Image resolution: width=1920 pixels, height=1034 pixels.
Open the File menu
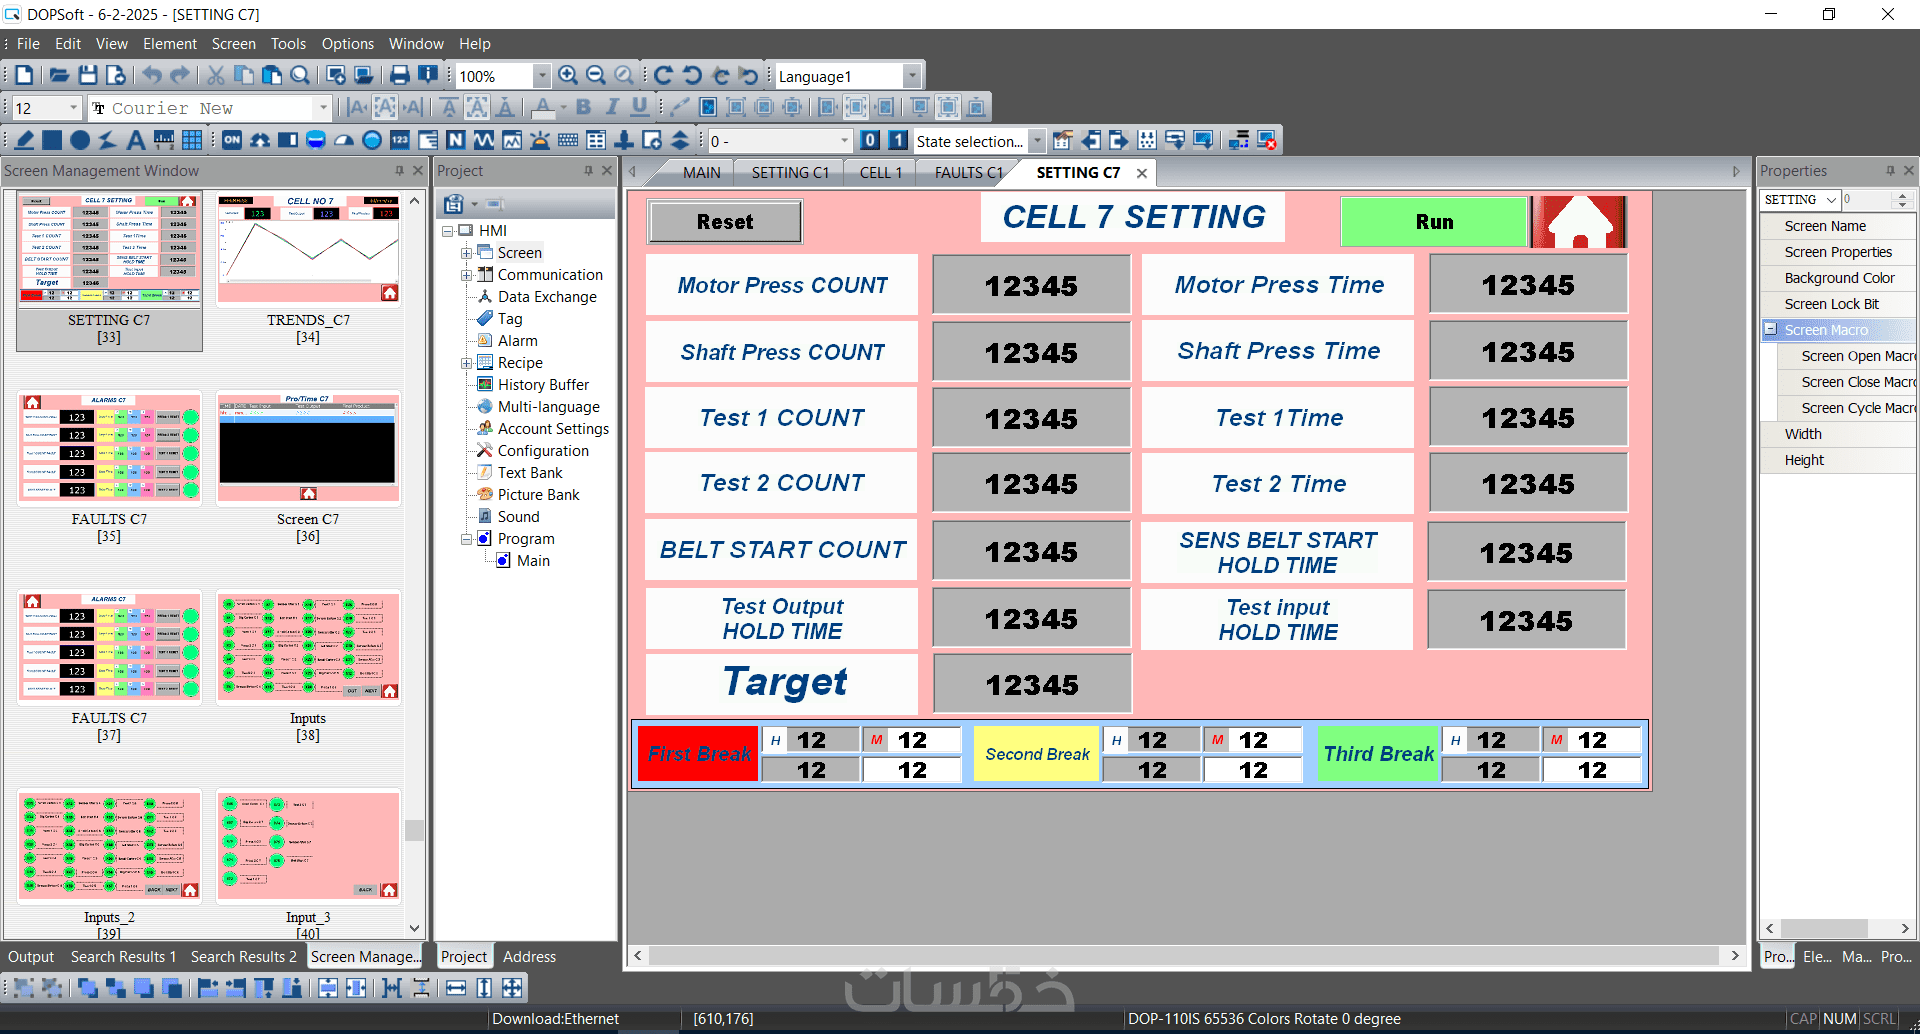click(28, 44)
